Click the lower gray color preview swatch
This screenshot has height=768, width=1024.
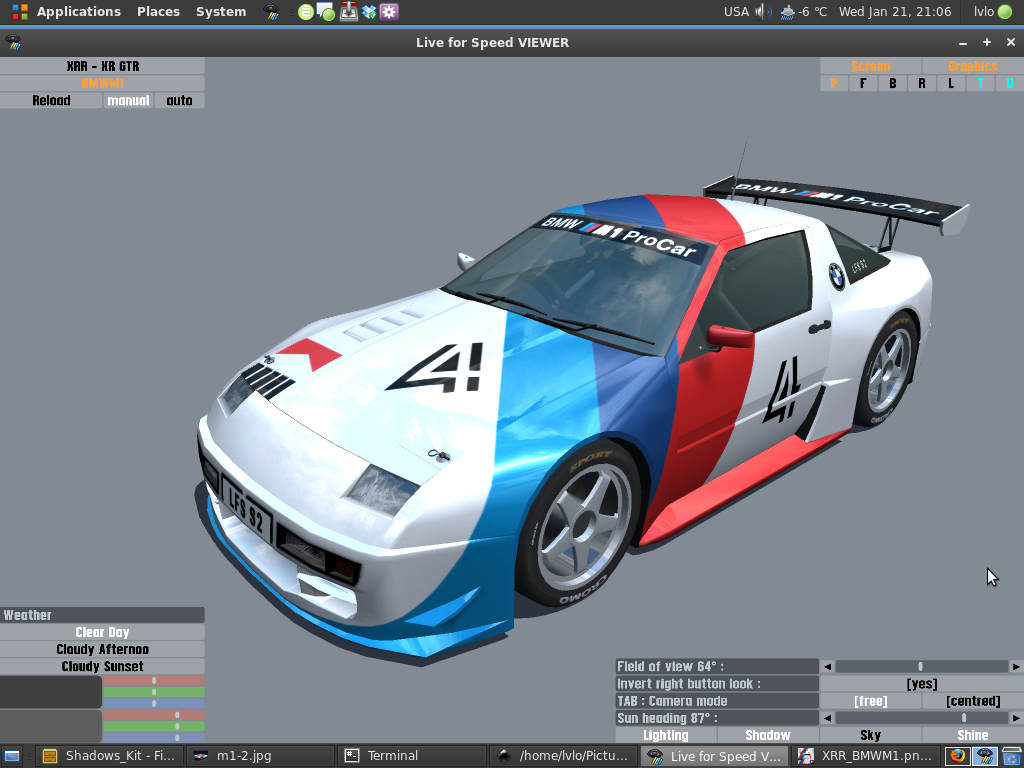pyautogui.click(x=51, y=726)
